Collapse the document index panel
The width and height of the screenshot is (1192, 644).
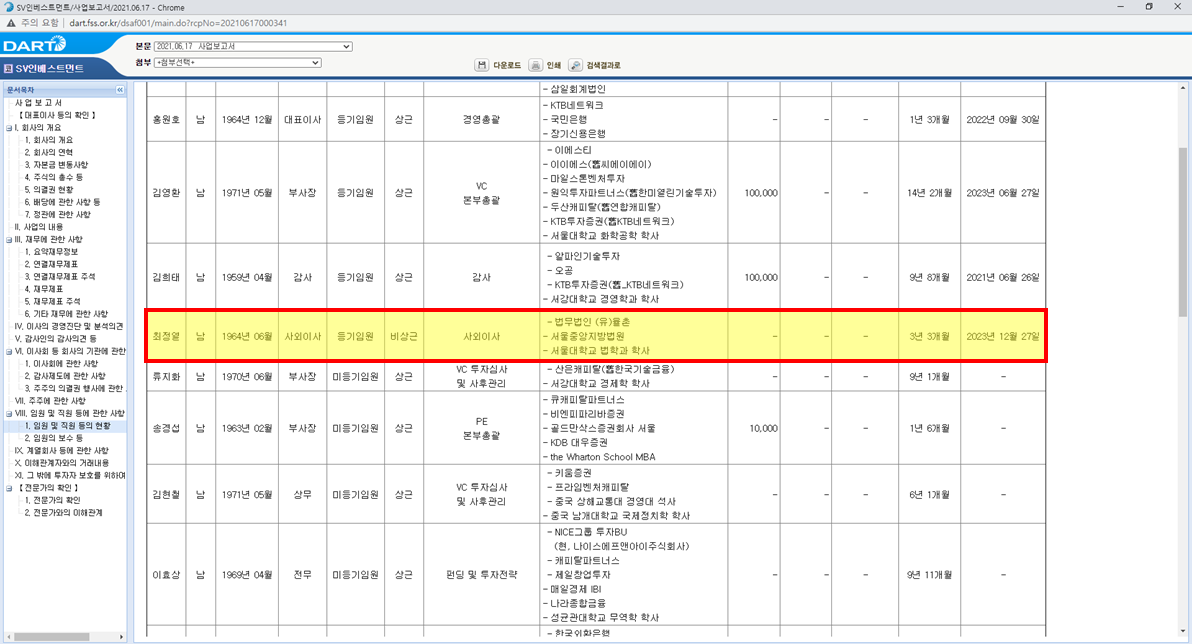tap(119, 90)
